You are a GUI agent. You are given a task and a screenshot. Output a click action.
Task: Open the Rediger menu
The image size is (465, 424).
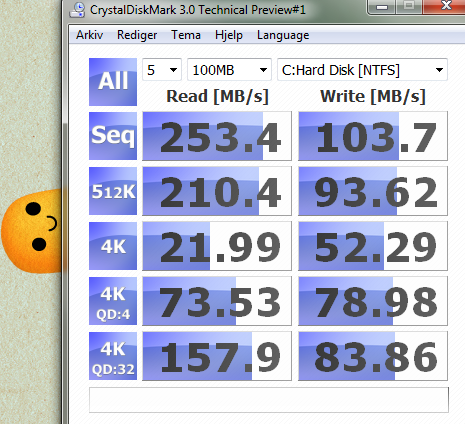click(x=137, y=35)
